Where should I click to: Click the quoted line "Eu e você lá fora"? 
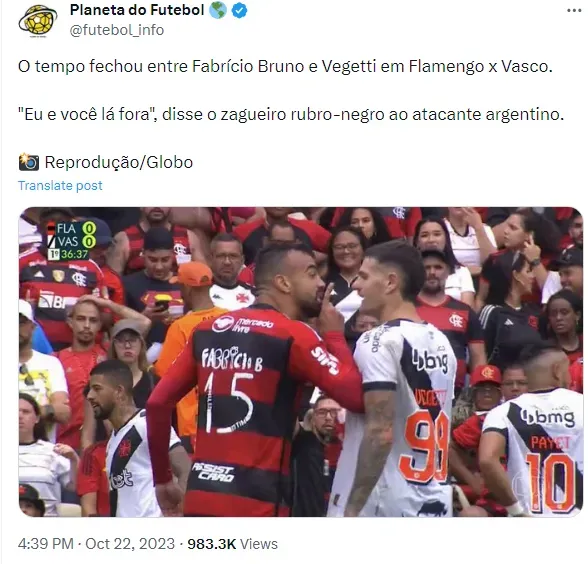click(x=87, y=114)
